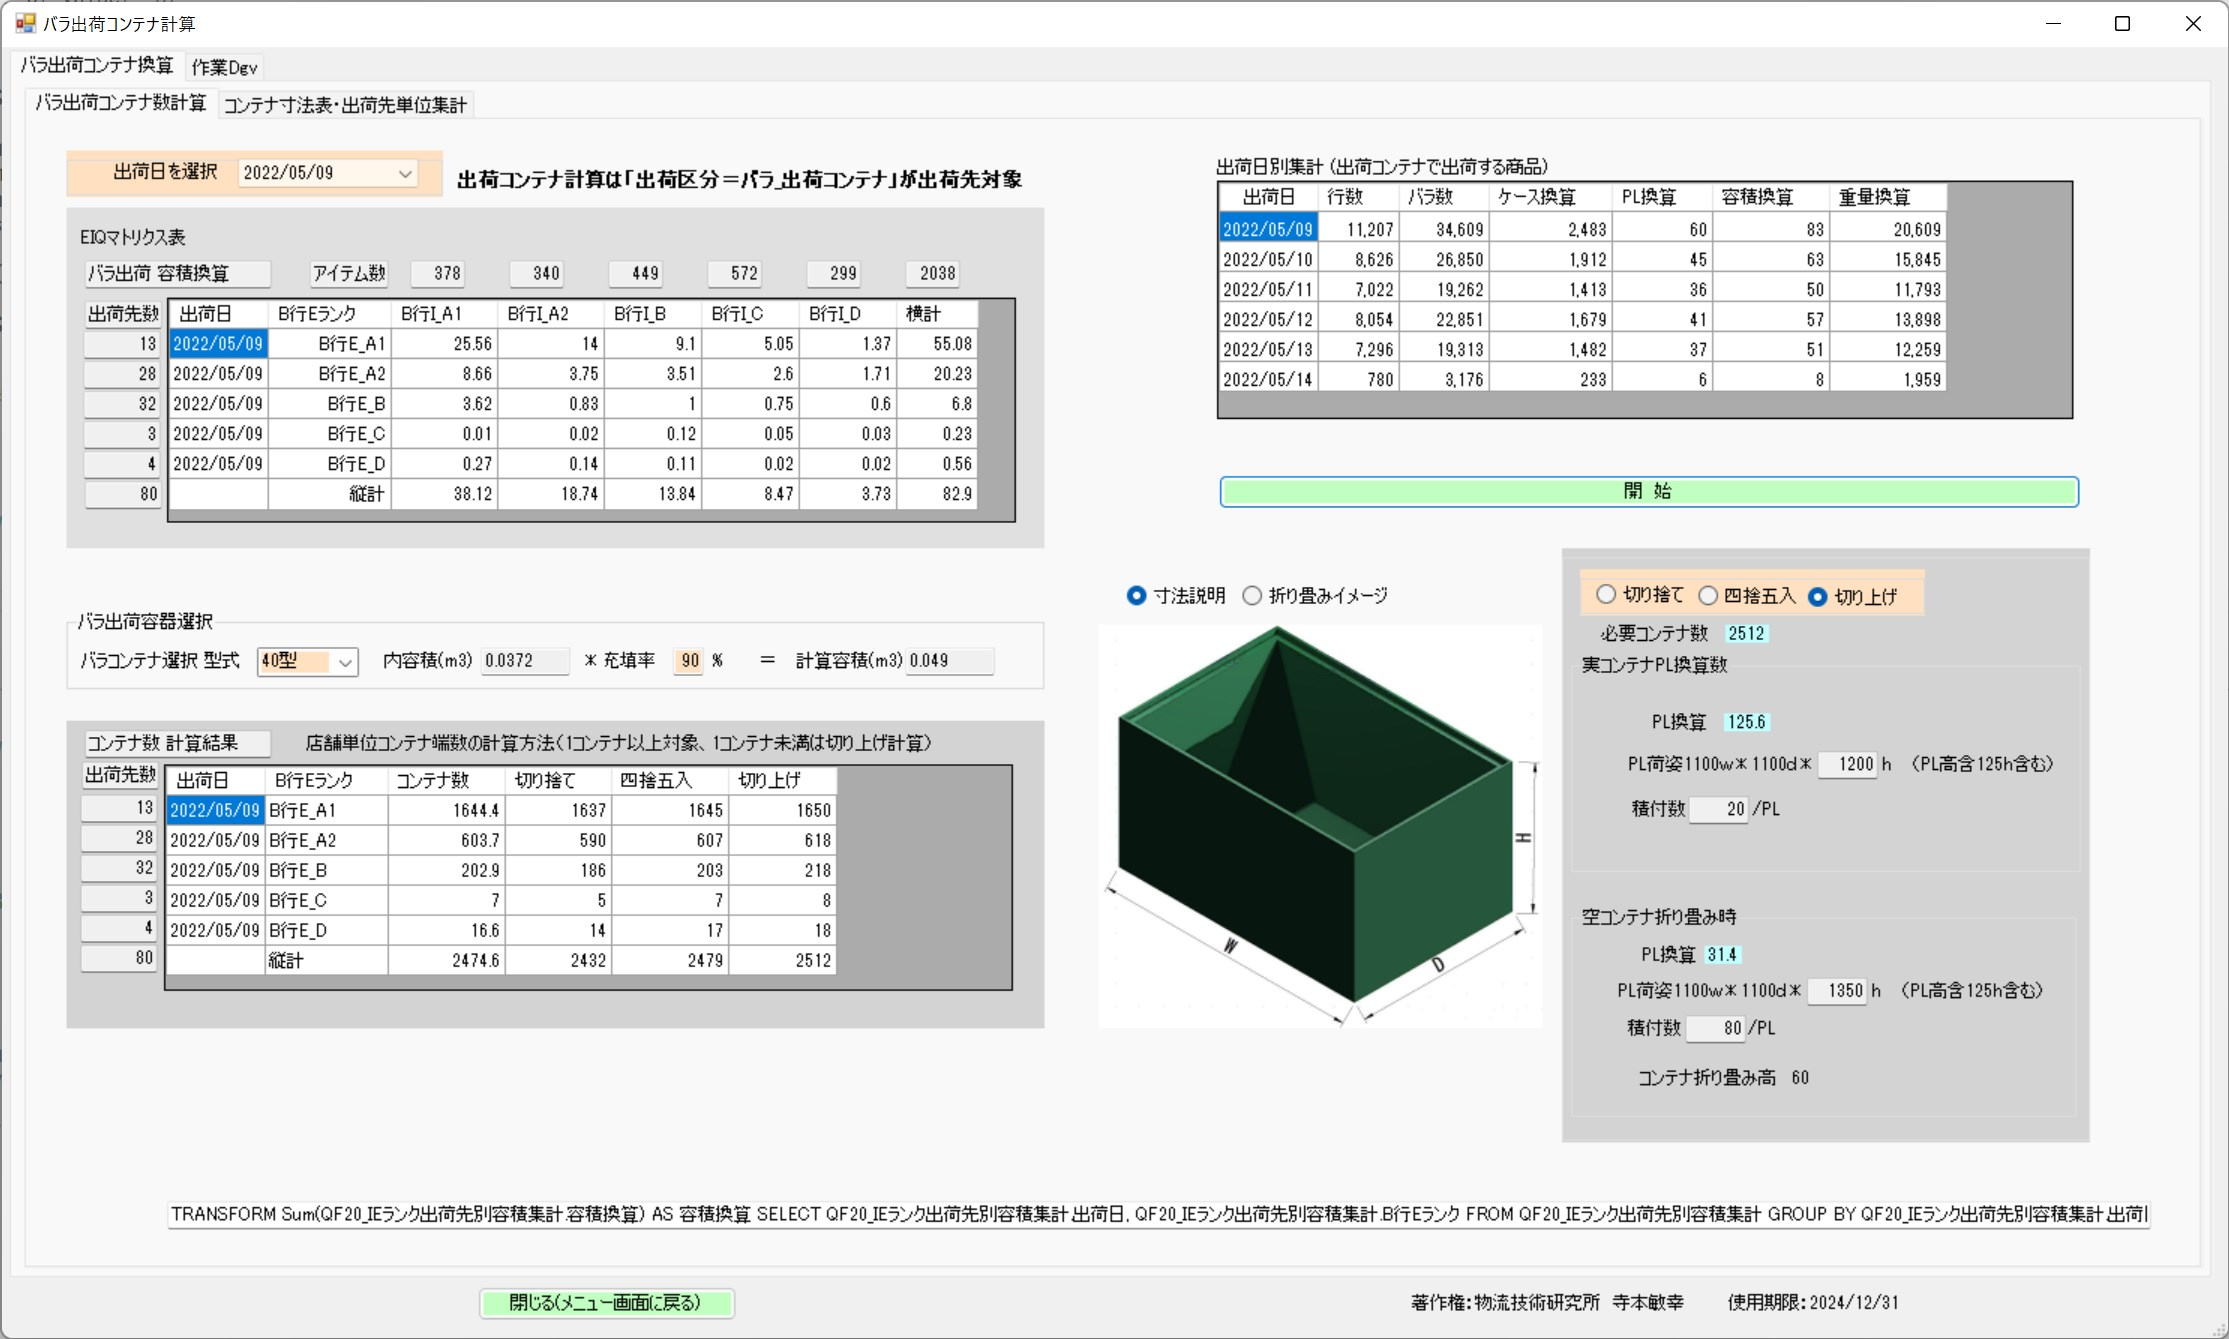The image size is (2229, 1339).
Task: Click 積付数 field showing 80
Action: [1716, 1028]
